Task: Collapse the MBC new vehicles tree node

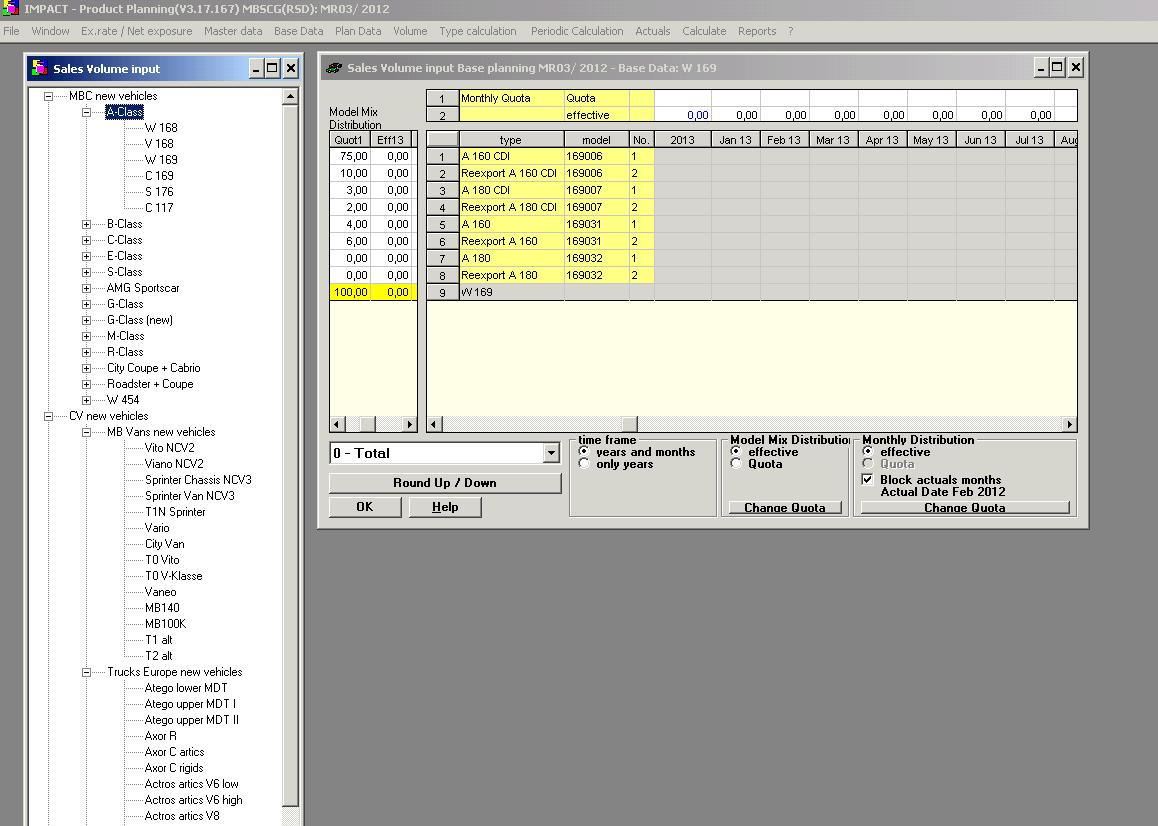Action: pyautogui.click(x=49, y=96)
